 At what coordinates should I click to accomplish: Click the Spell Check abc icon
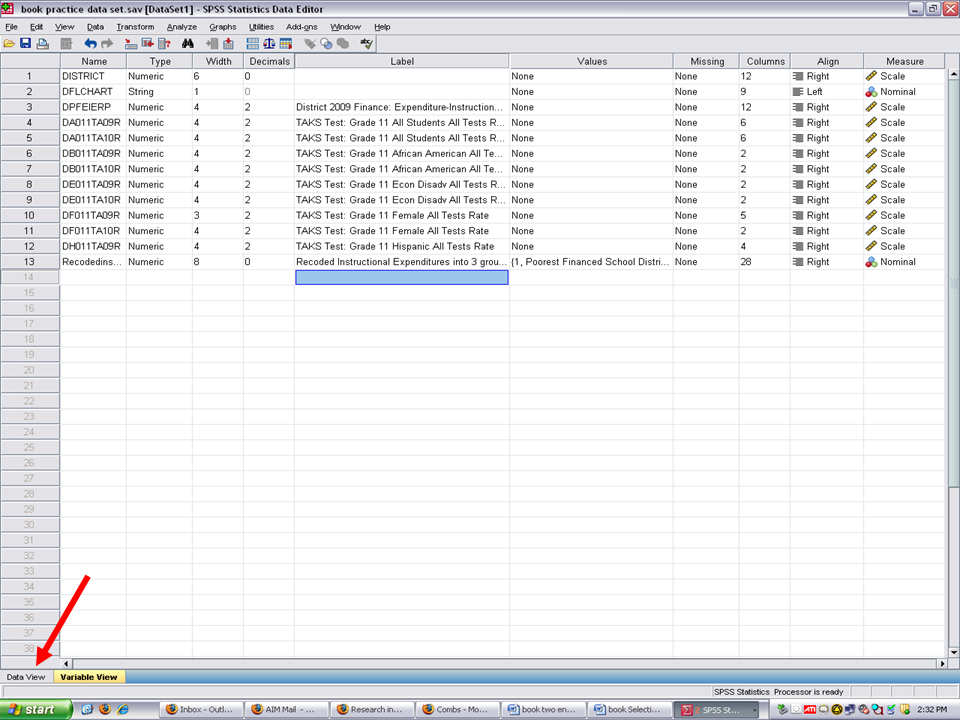tap(366, 44)
